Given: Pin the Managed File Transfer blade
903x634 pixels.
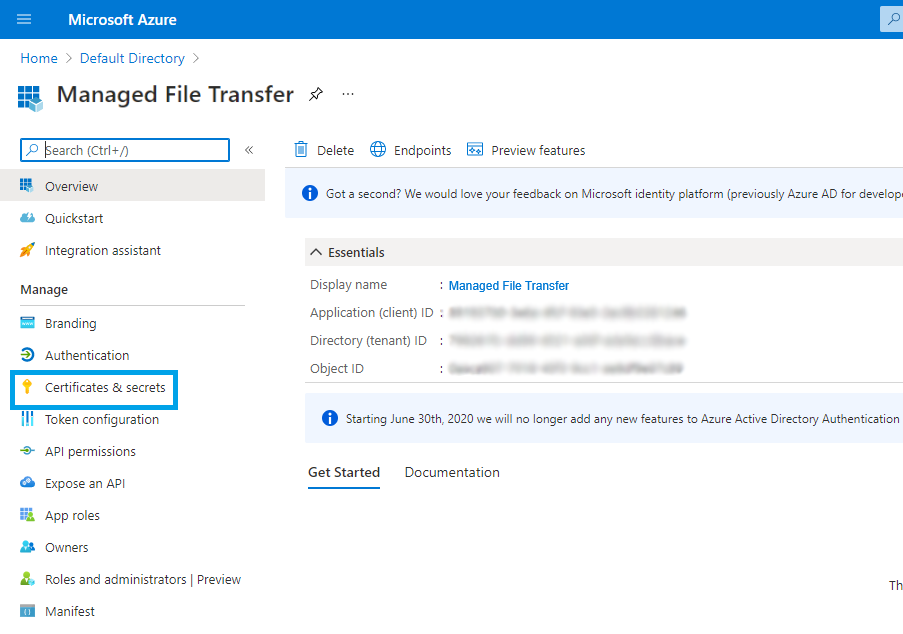Looking at the screenshot, I should (316, 94).
